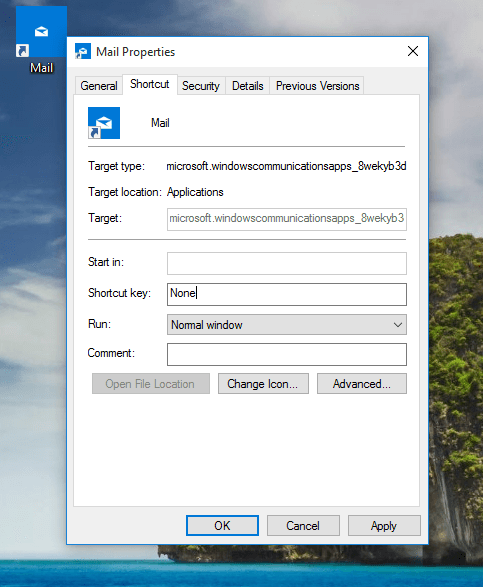This screenshot has width=483, height=587.
Task: Dismiss dialog with Cancel
Action: click(303, 526)
